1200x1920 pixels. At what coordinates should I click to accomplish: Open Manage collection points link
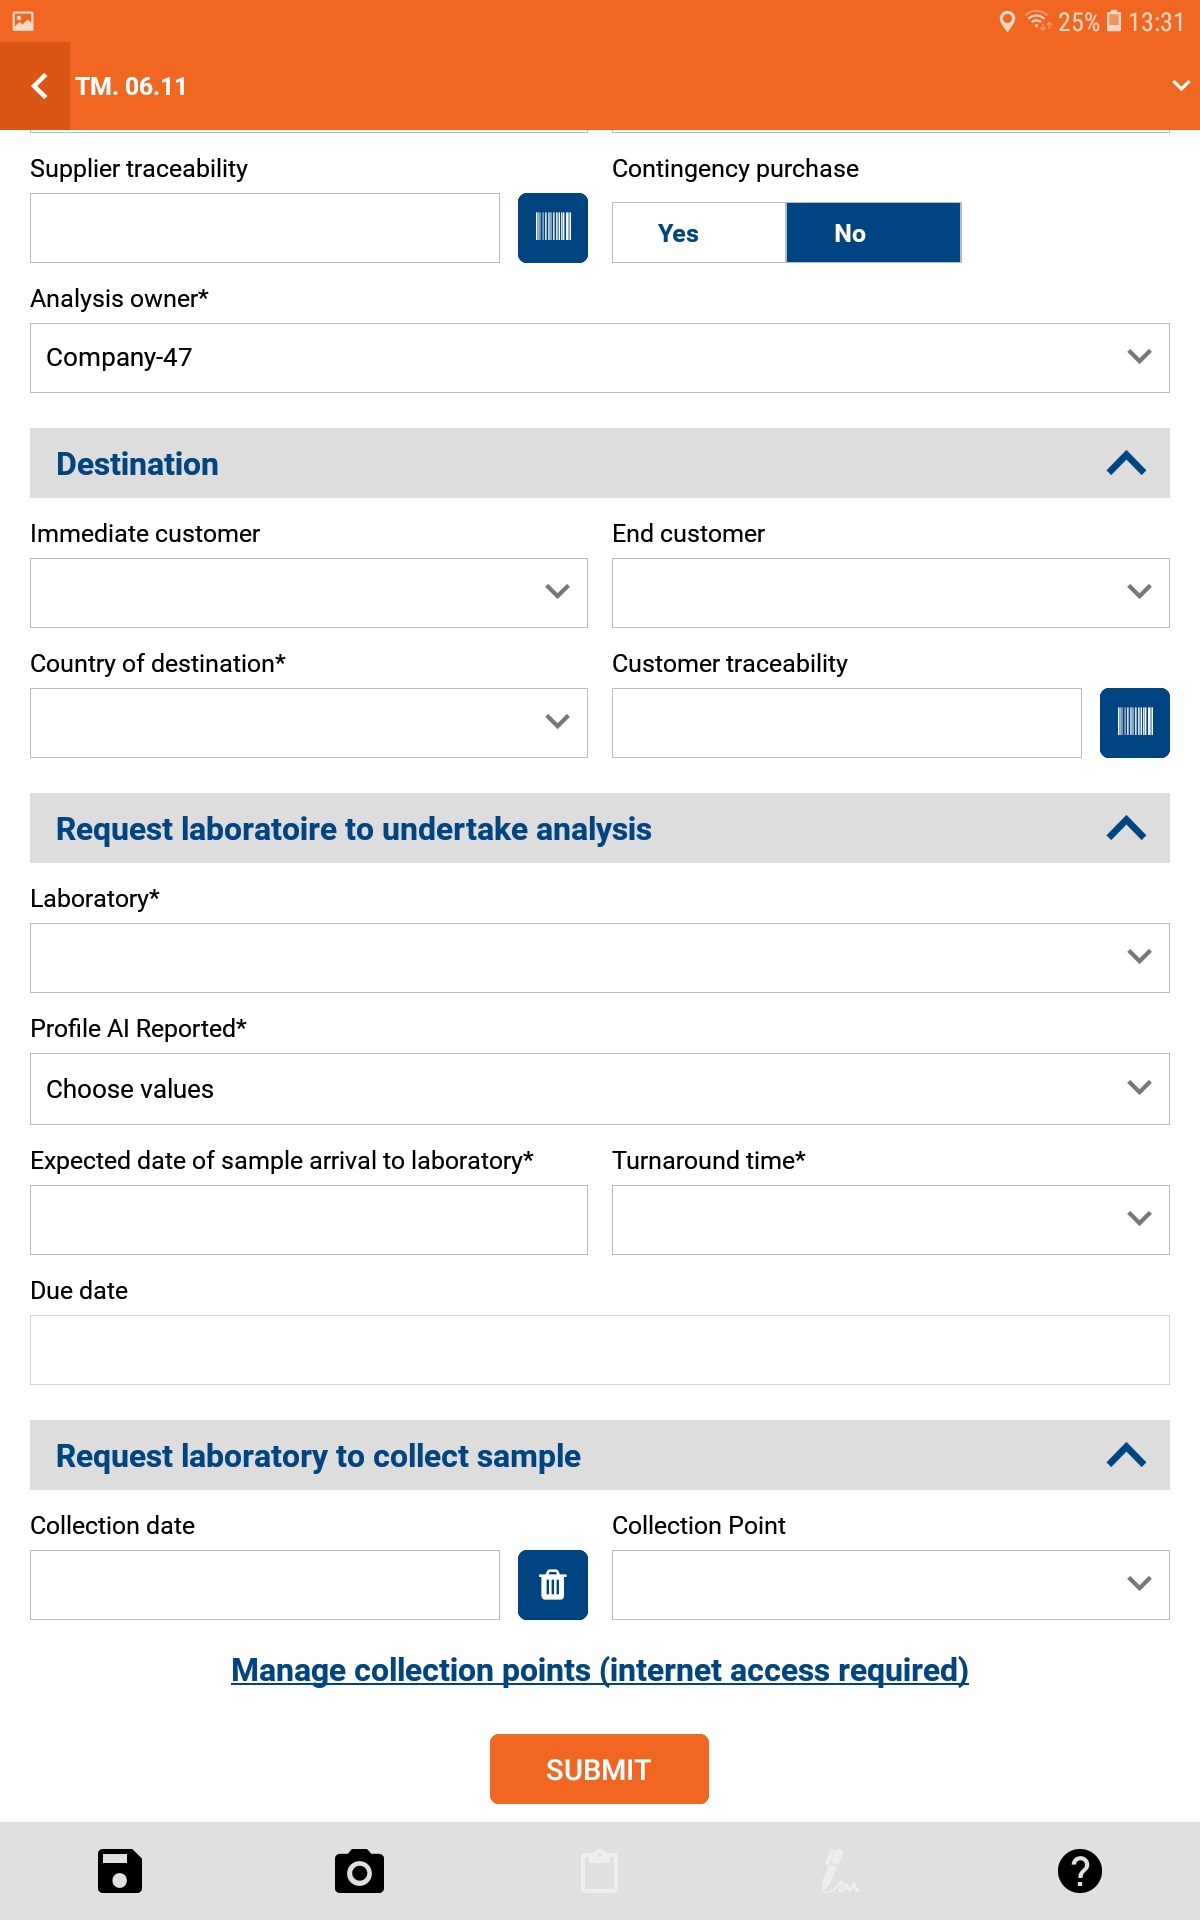pyautogui.click(x=600, y=1670)
